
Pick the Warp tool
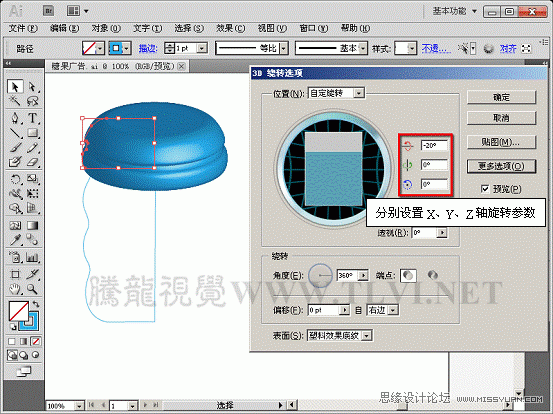(15, 194)
